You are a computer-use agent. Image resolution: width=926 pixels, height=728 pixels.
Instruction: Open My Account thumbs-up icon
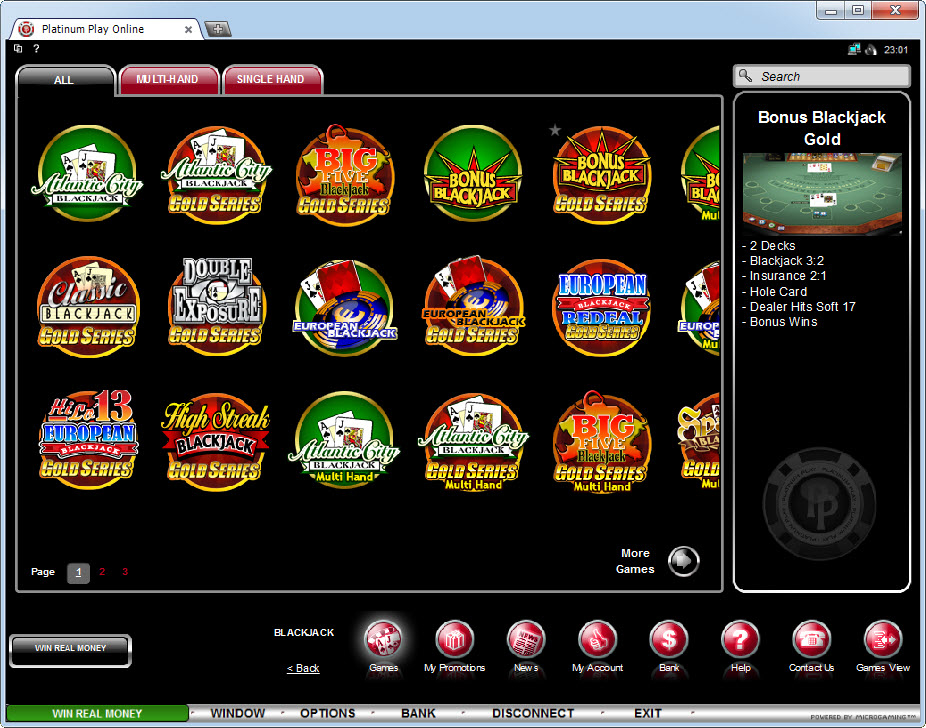(597, 640)
